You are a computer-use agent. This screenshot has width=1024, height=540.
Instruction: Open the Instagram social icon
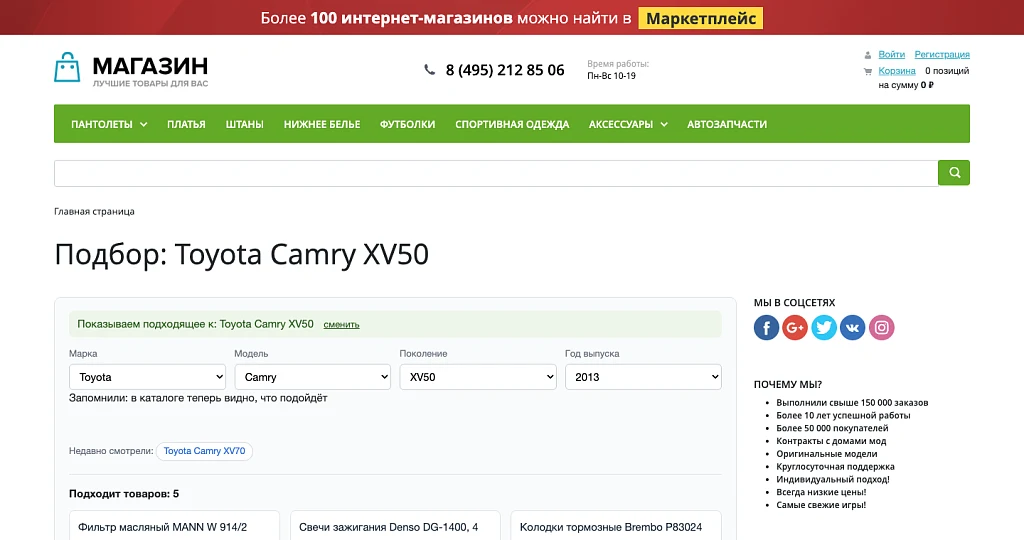[x=882, y=327]
